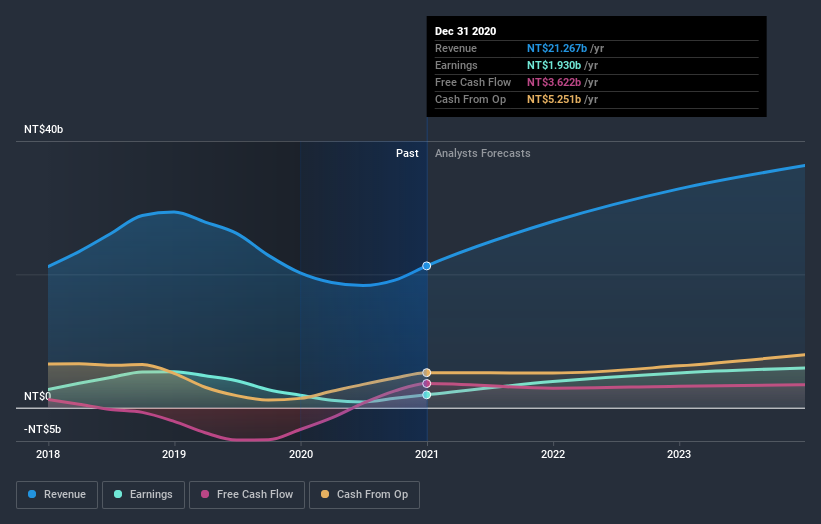821x524 pixels.
Task: Click the Free Cash Flow label in tooltip
Action: pos(473,82)
